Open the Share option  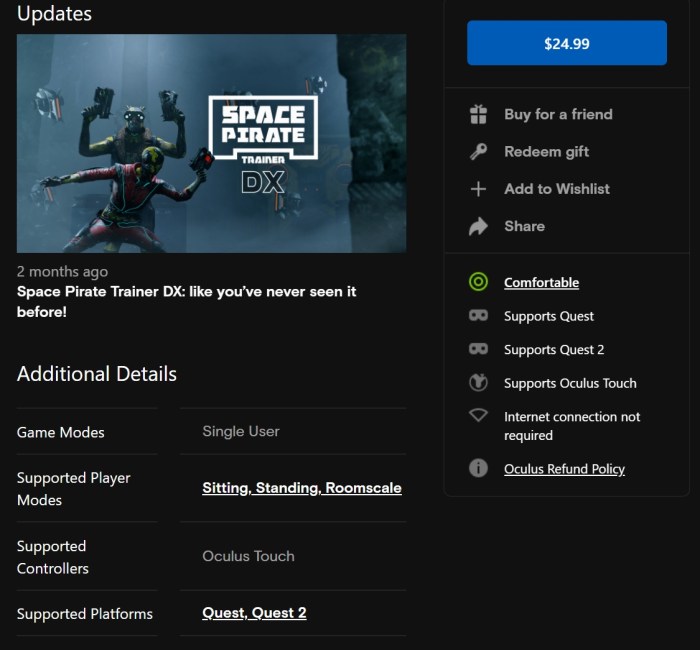[x=524, y=226]
